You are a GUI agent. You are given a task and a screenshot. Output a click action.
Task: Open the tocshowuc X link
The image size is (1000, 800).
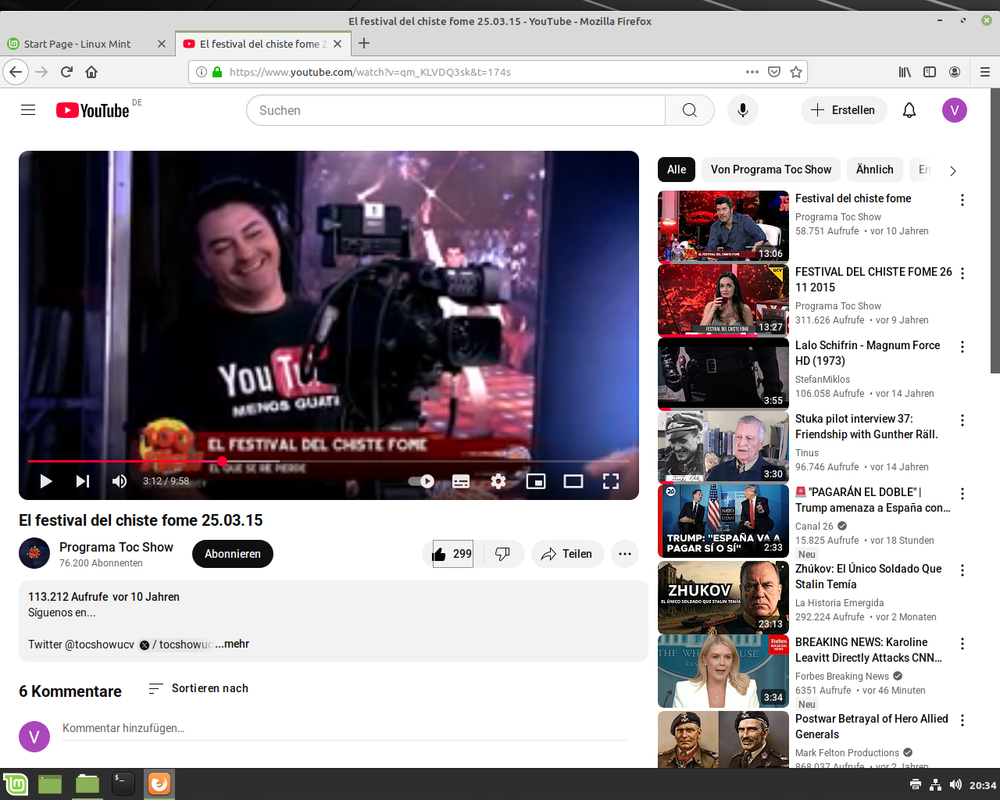(177, 644)
